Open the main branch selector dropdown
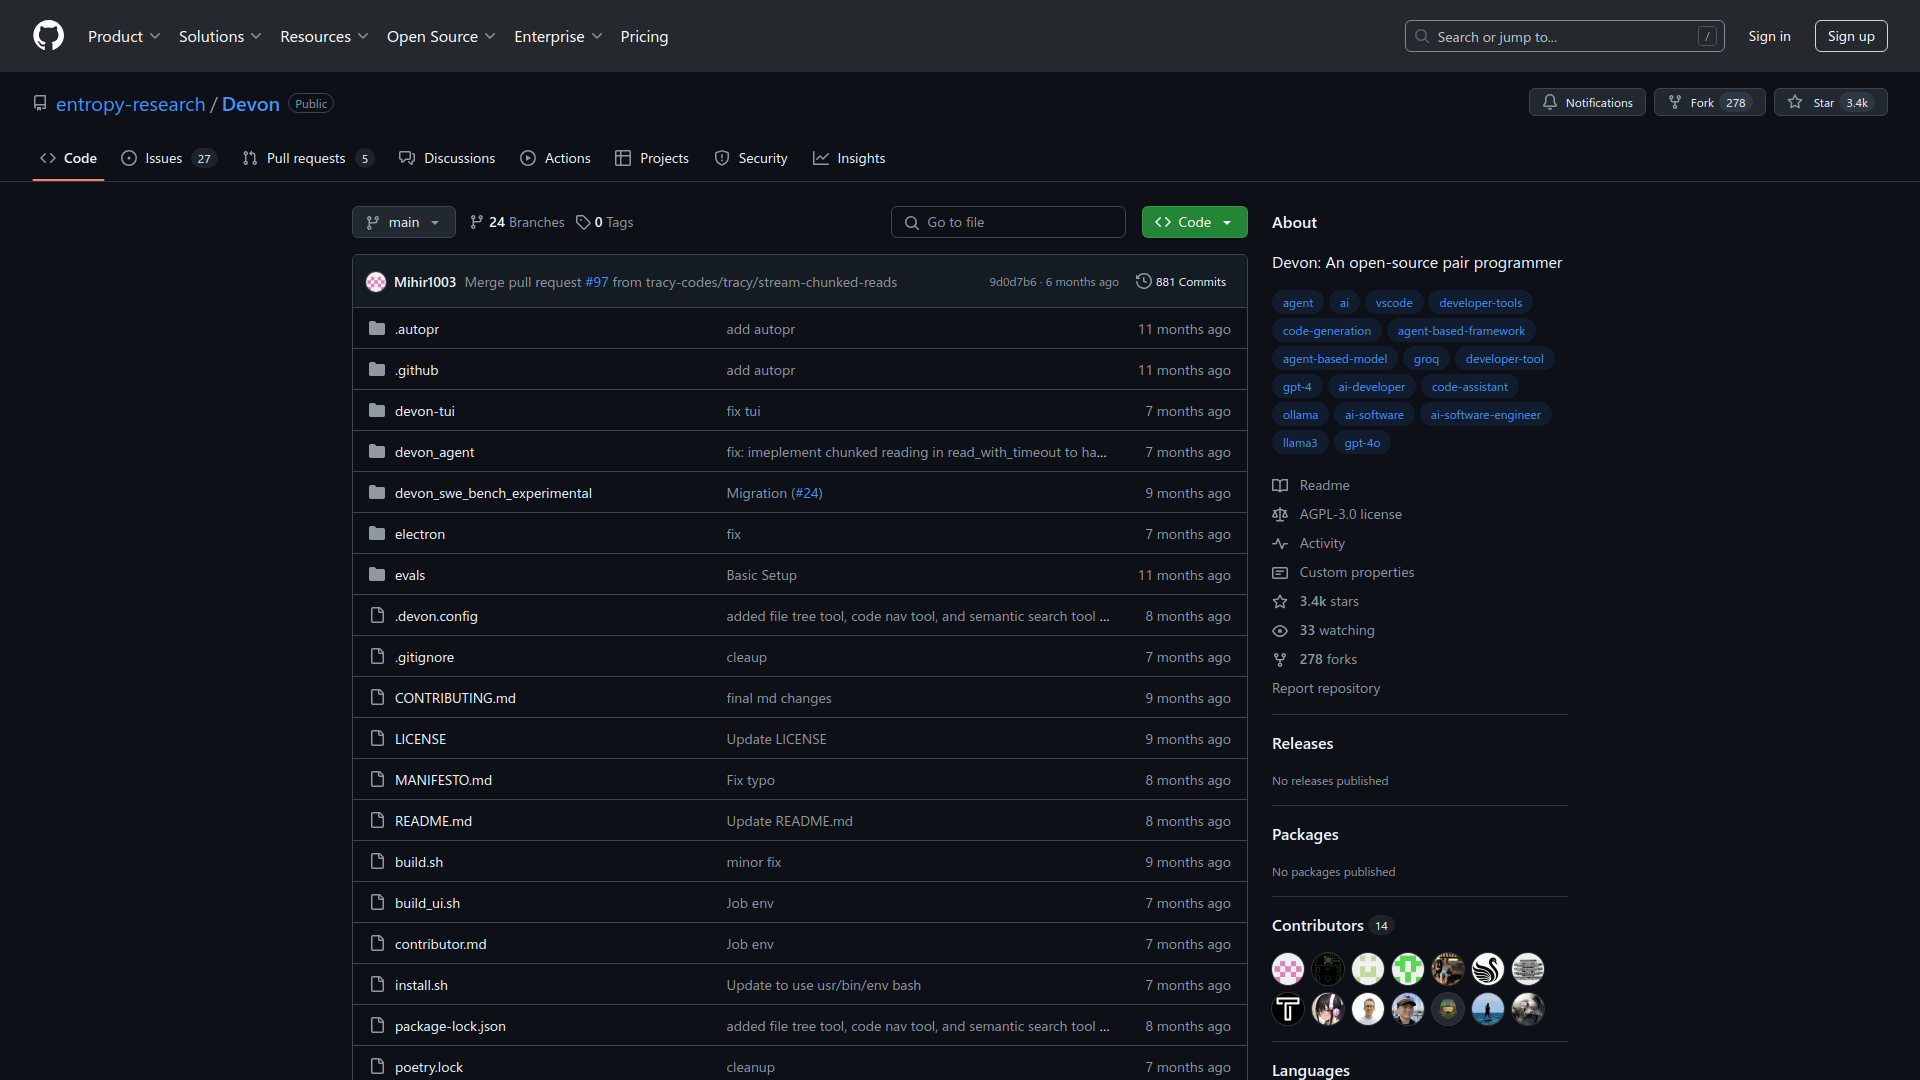This screenshot has height=1080, width=1920. coord(403,222)
